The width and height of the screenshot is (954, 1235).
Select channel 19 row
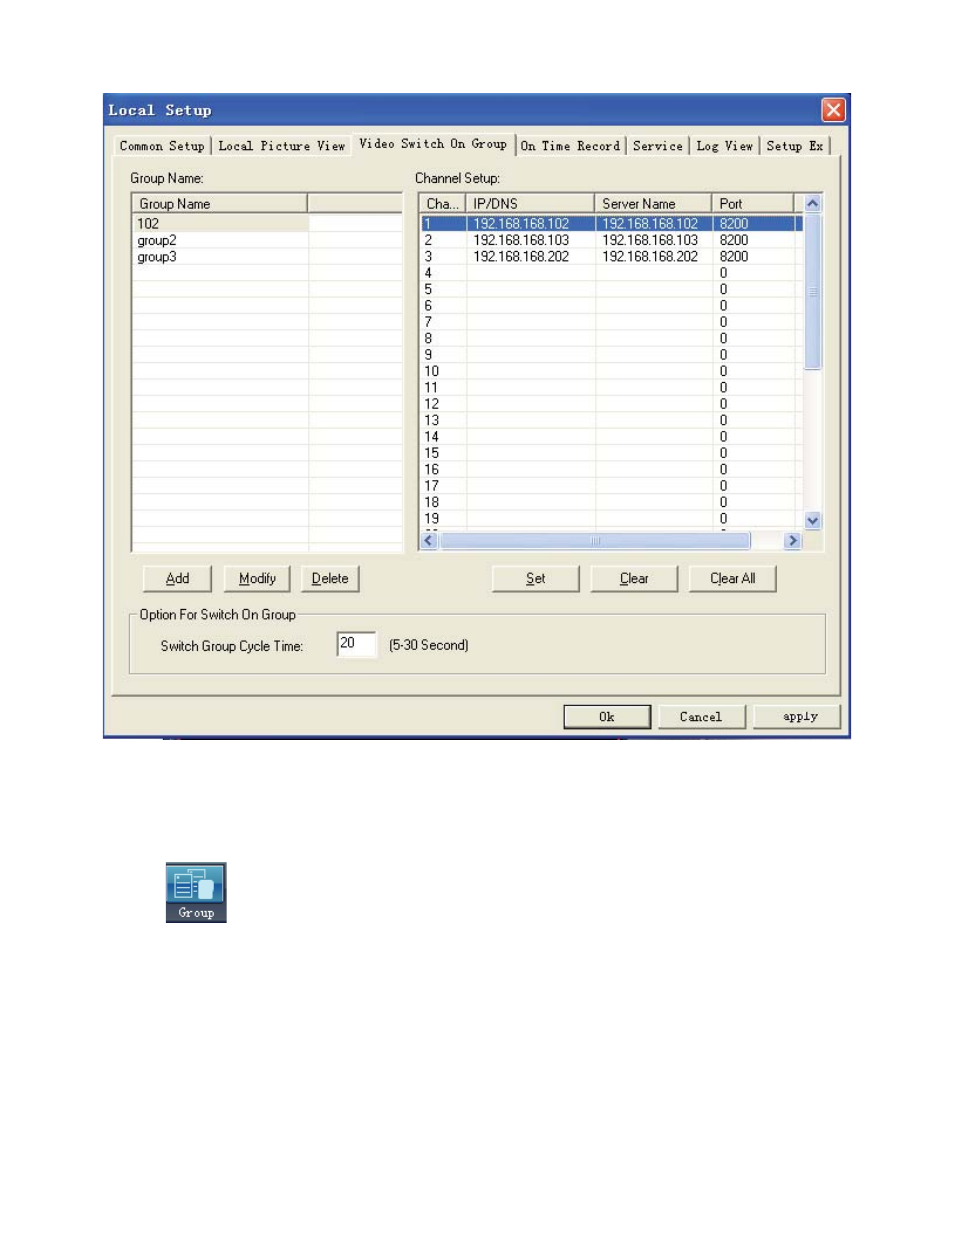coord(610,519)
